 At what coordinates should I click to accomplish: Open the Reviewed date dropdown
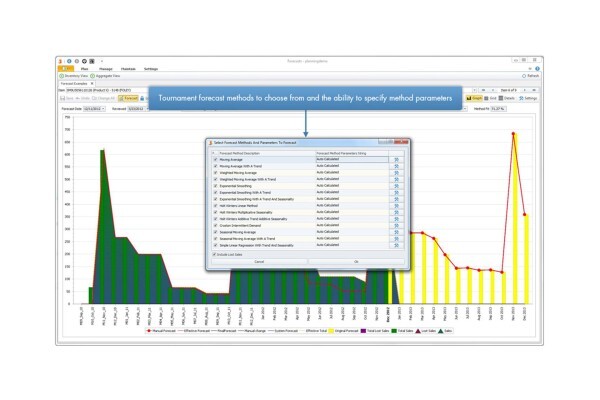(x=147, y=109)
